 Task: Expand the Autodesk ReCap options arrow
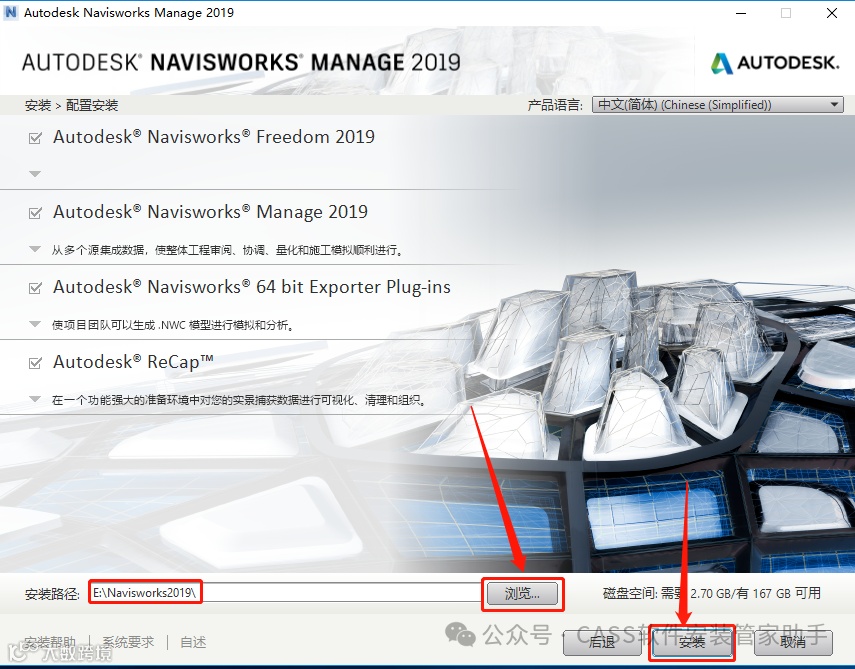(35, 399)
